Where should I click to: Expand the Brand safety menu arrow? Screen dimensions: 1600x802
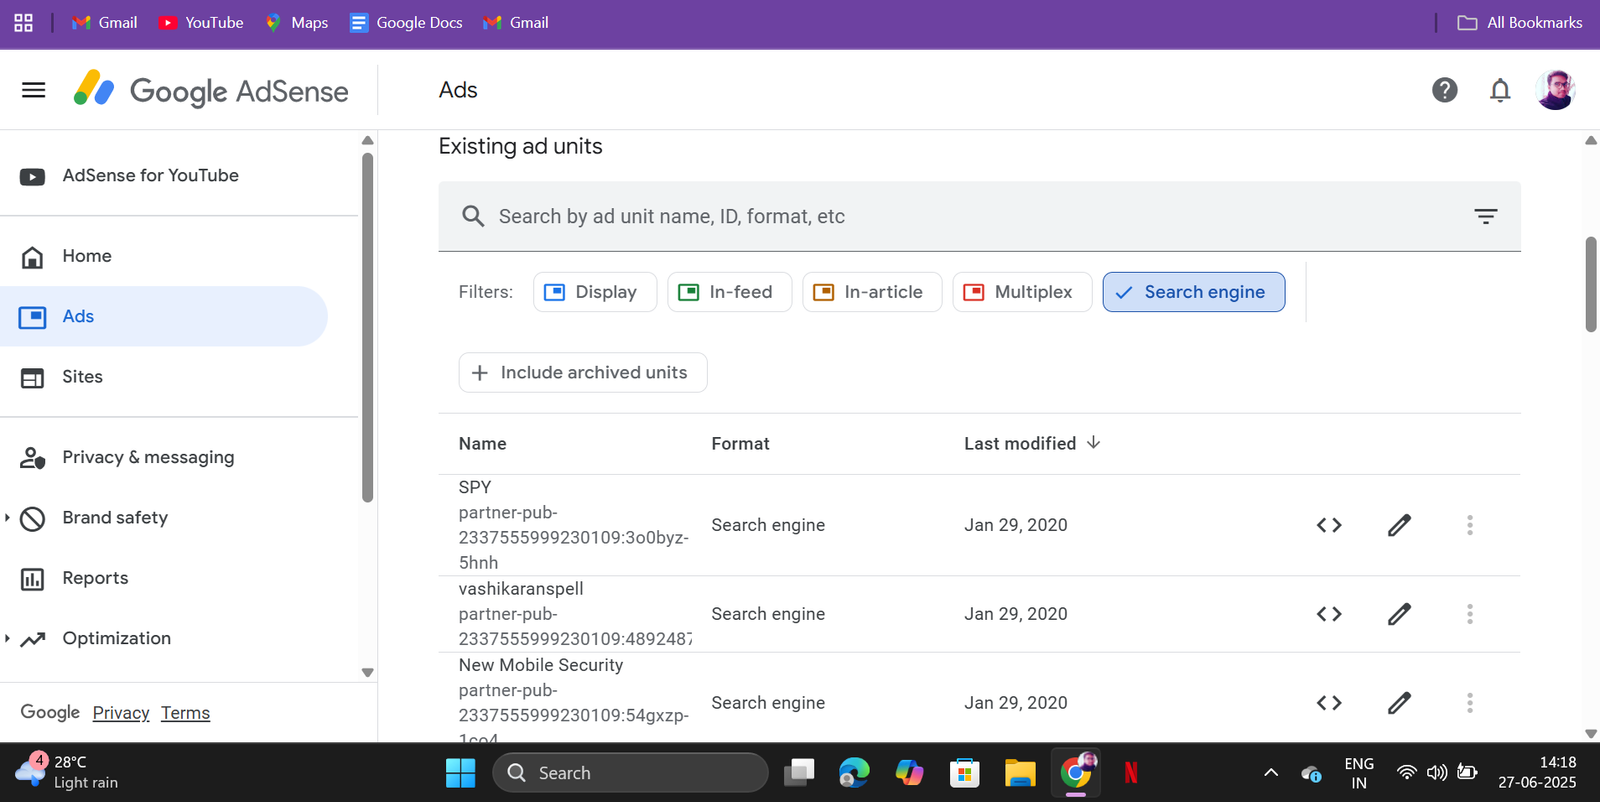[x=8, y=518]
